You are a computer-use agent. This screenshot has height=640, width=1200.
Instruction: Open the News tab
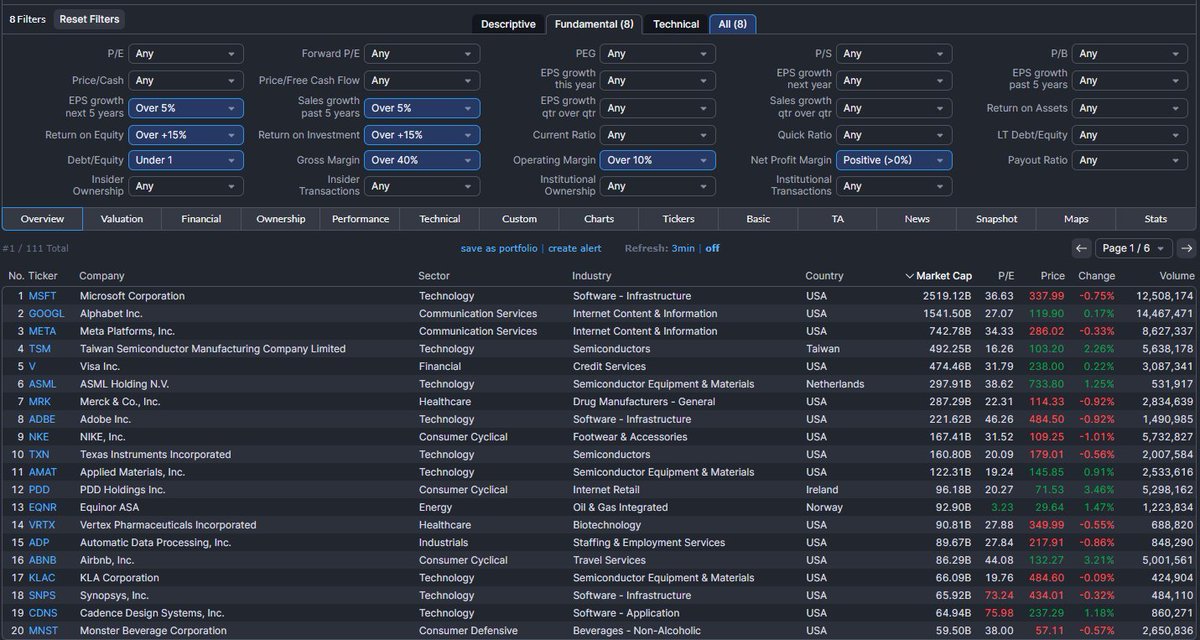coord(916,218)
